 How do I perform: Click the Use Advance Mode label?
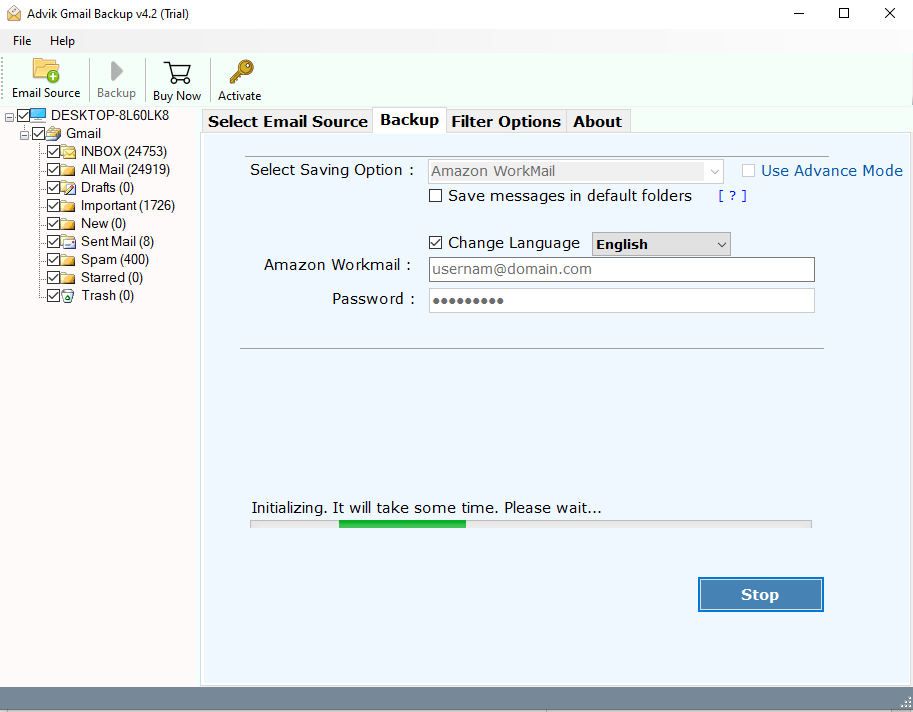click(x=831, y=171)
